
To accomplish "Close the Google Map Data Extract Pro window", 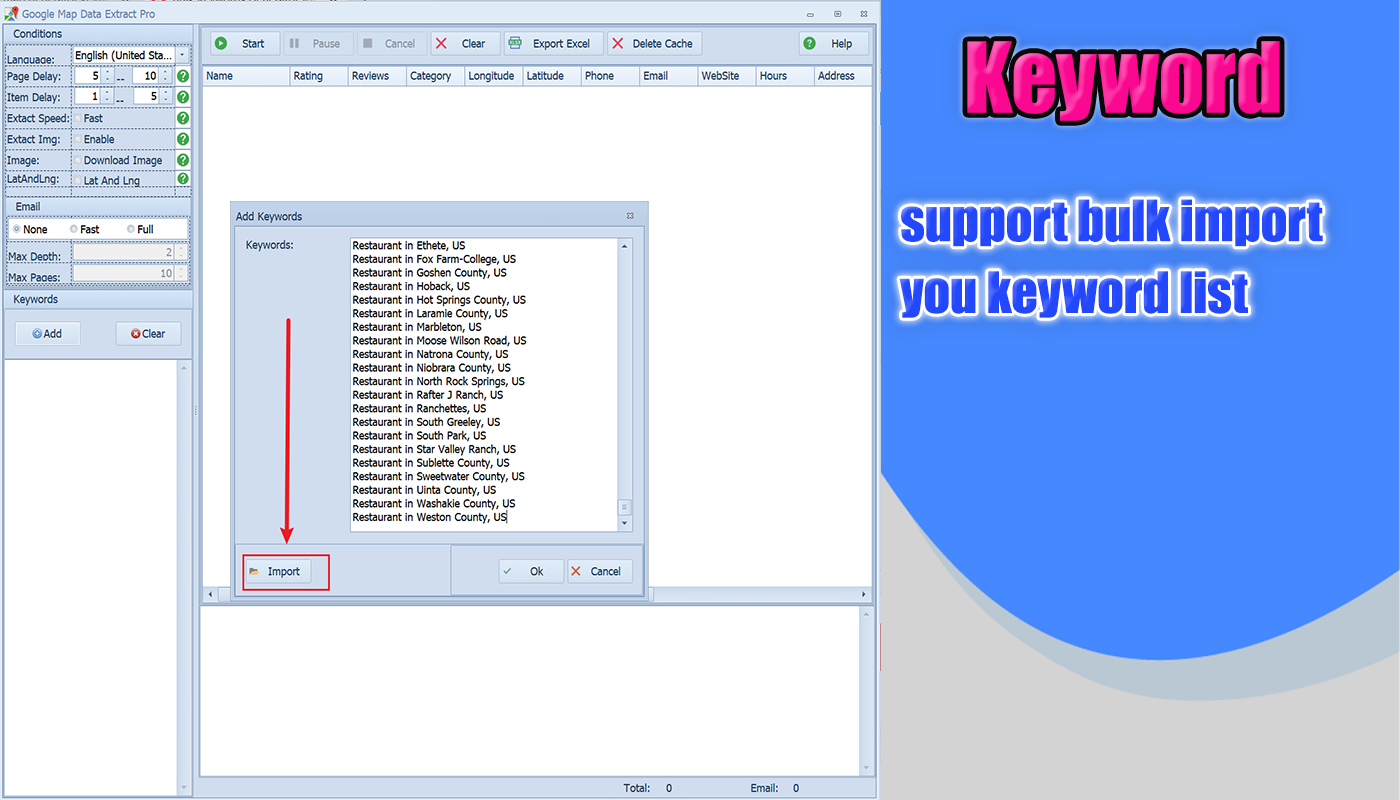I will (864, 14).
